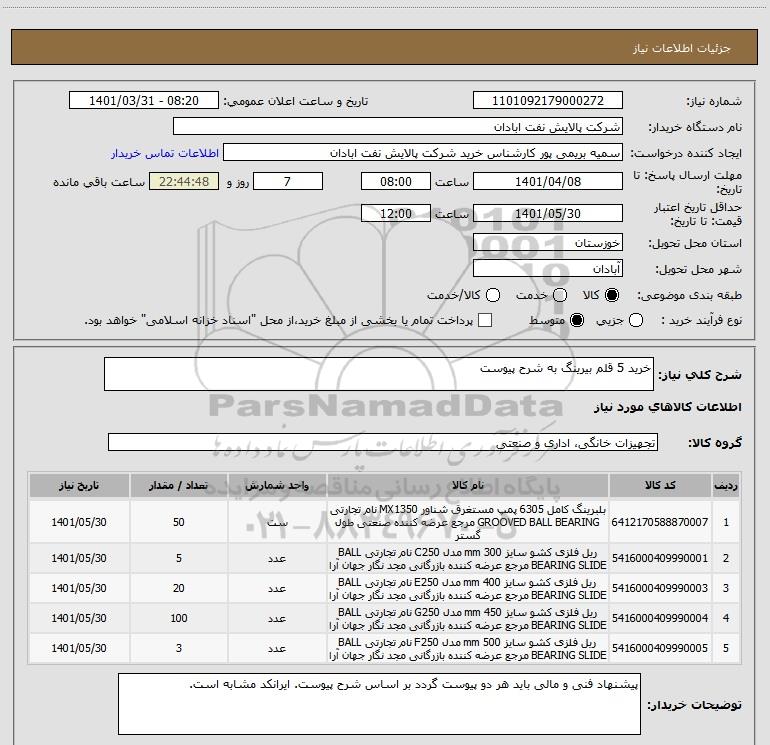
Task: Click the countdown timer 22:44:48
Action: (x=184, y=181)
